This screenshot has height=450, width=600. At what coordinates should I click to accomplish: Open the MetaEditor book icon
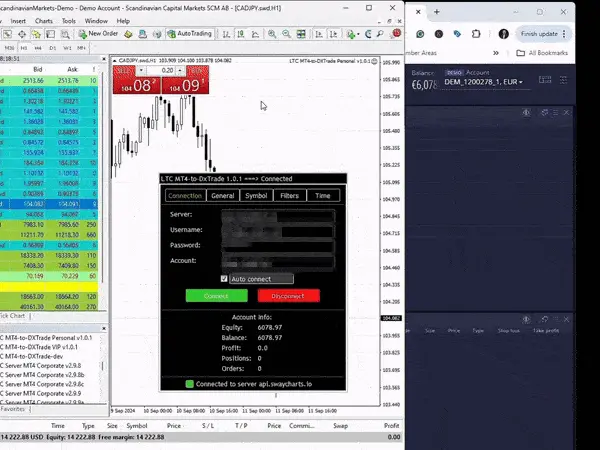128,34
